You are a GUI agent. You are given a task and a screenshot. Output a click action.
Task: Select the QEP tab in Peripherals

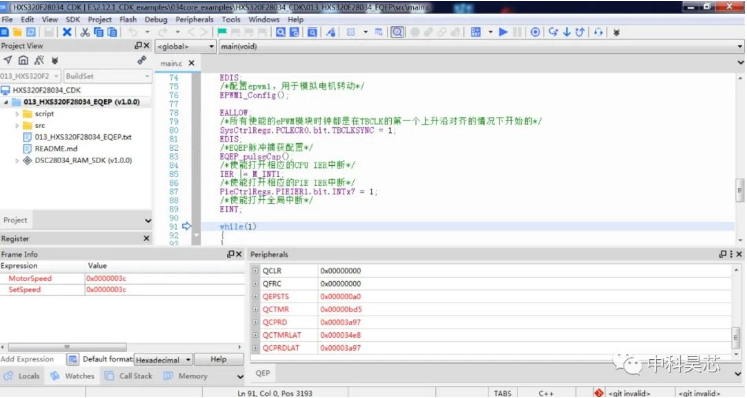pos(262,373)
